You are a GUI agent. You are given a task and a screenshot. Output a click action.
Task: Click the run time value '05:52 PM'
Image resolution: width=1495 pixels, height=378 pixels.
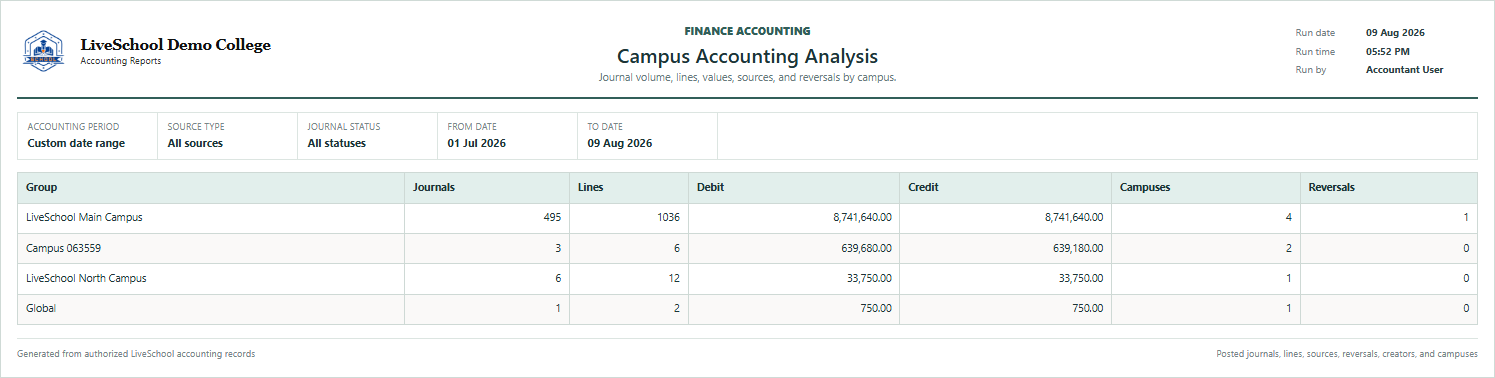coord(1388,51)
